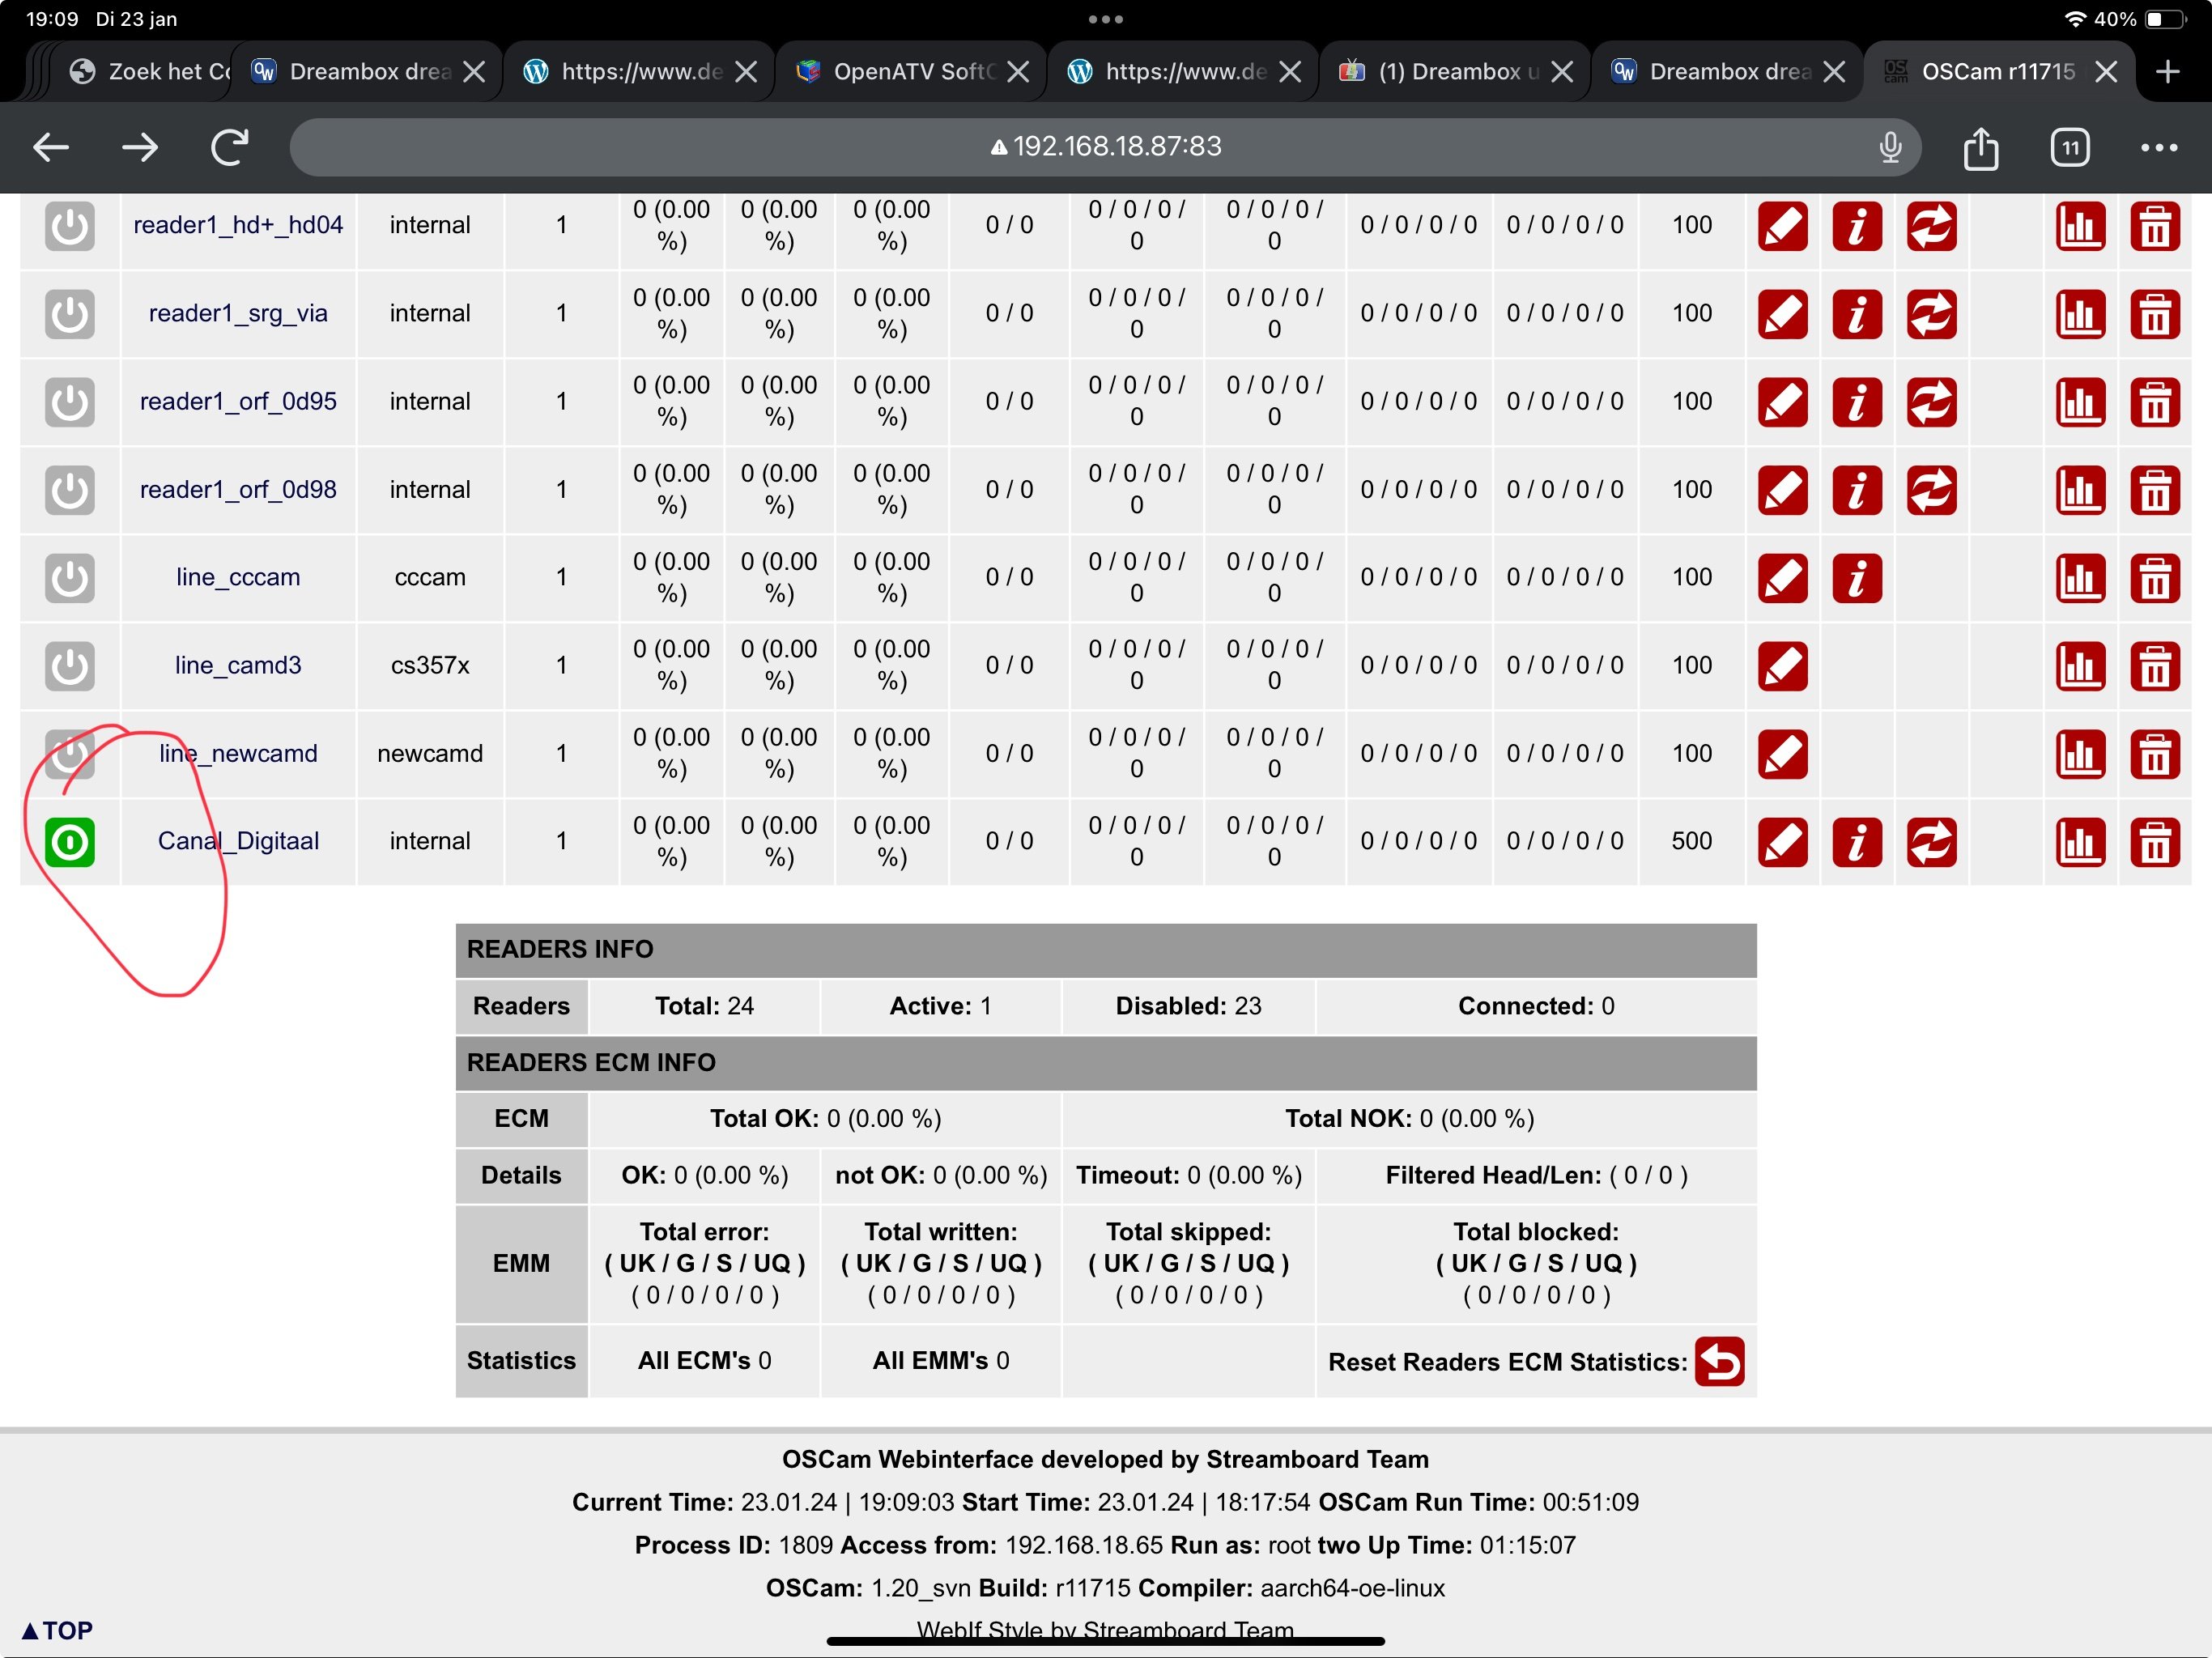This screenshot has width=2212, height=1658.
Task: Show entitlements info for line_cccam
Action: 1856,577
